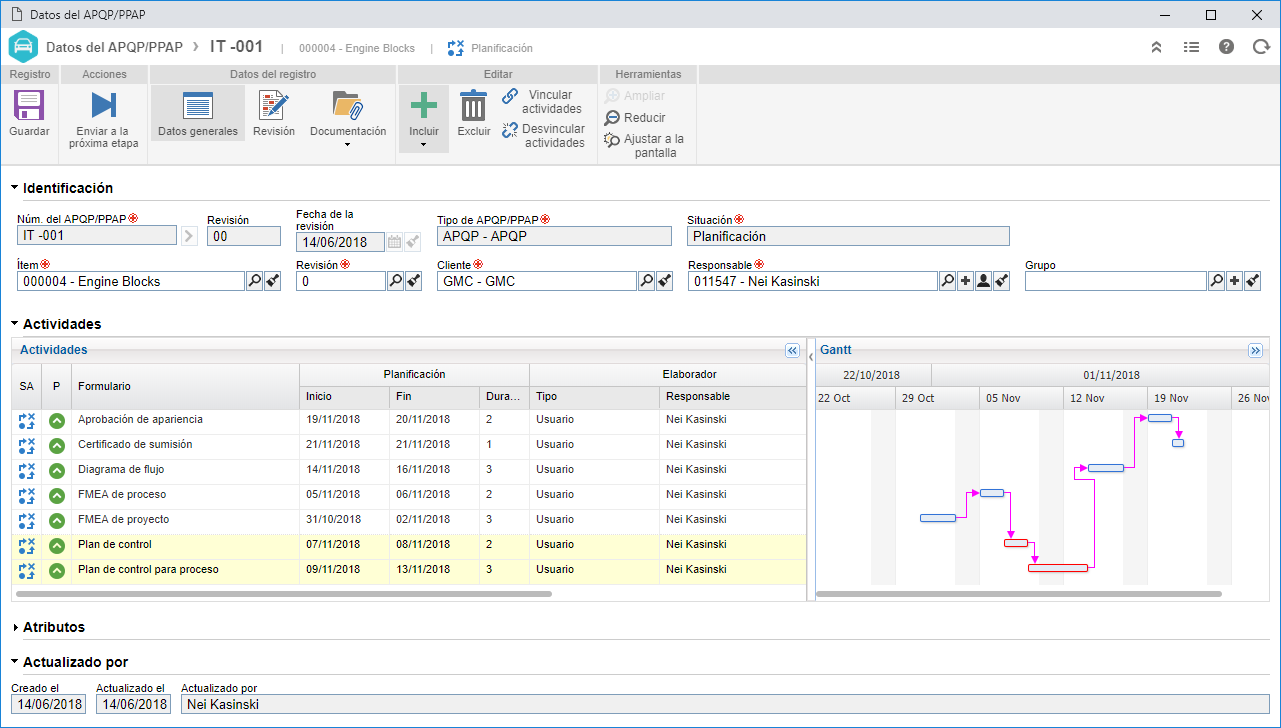
Task: Collapse ribbon with double-chevron icon
Action: (1157, 47)
